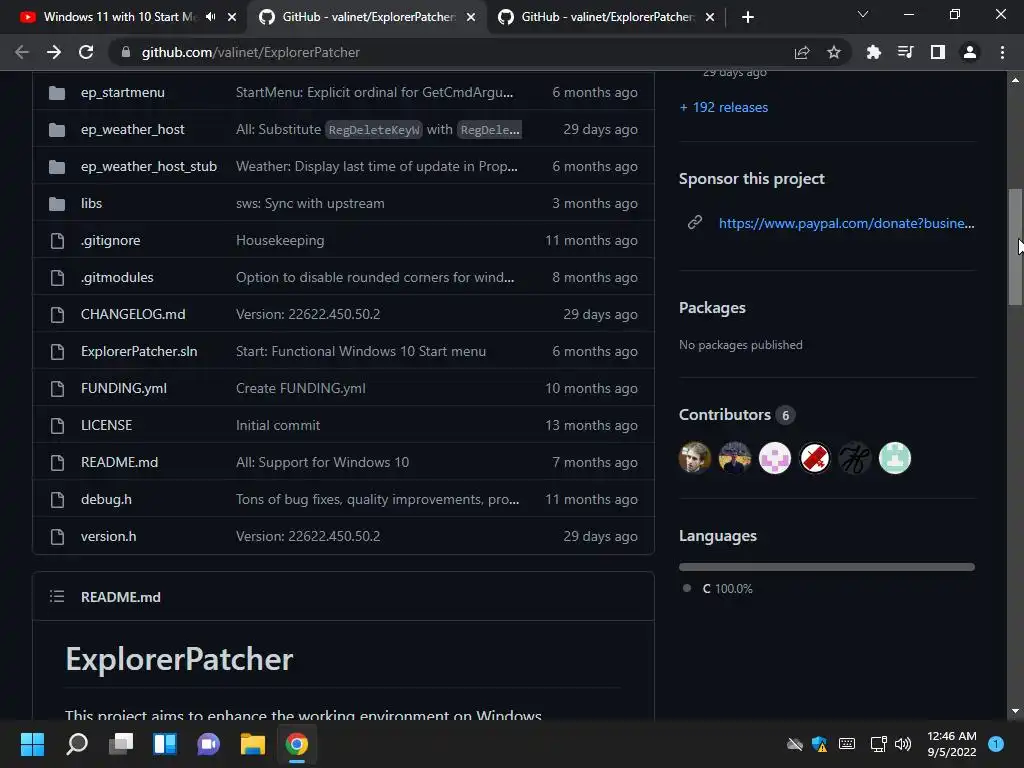Click the LICENSE file icon
This screenshot has width=1024, height=768.
coord(57,426)
